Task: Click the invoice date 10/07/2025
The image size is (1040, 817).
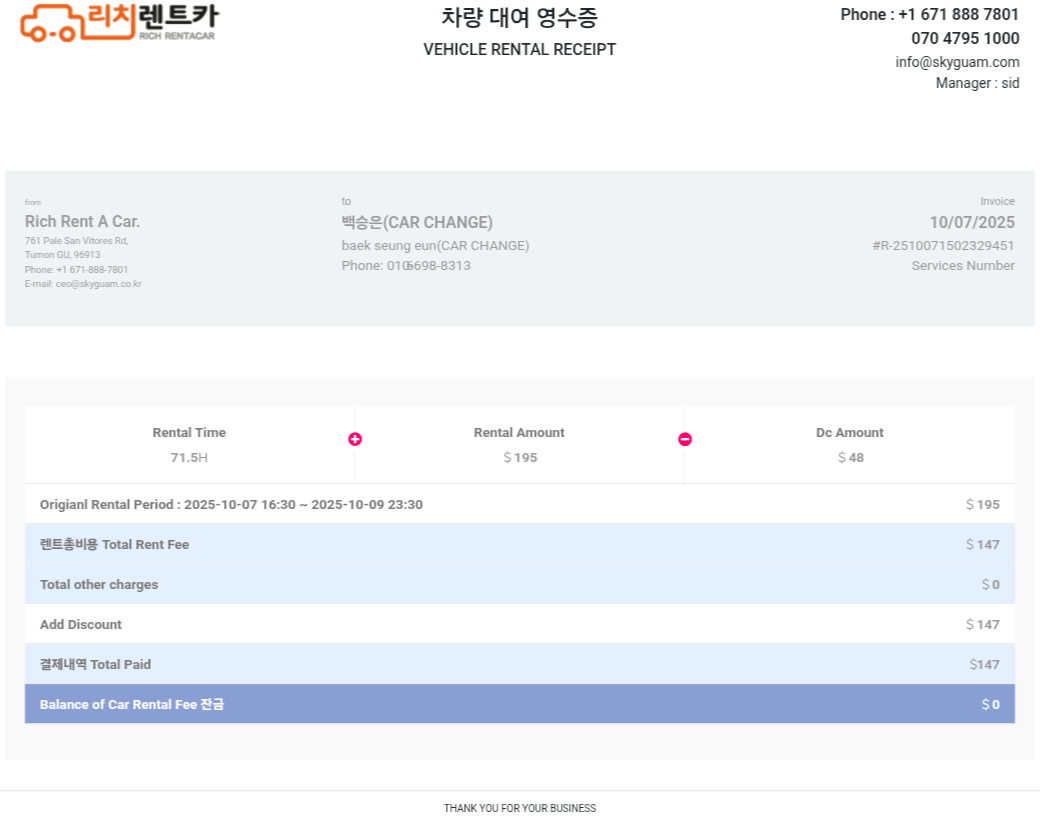Action: tap(971, 222)
